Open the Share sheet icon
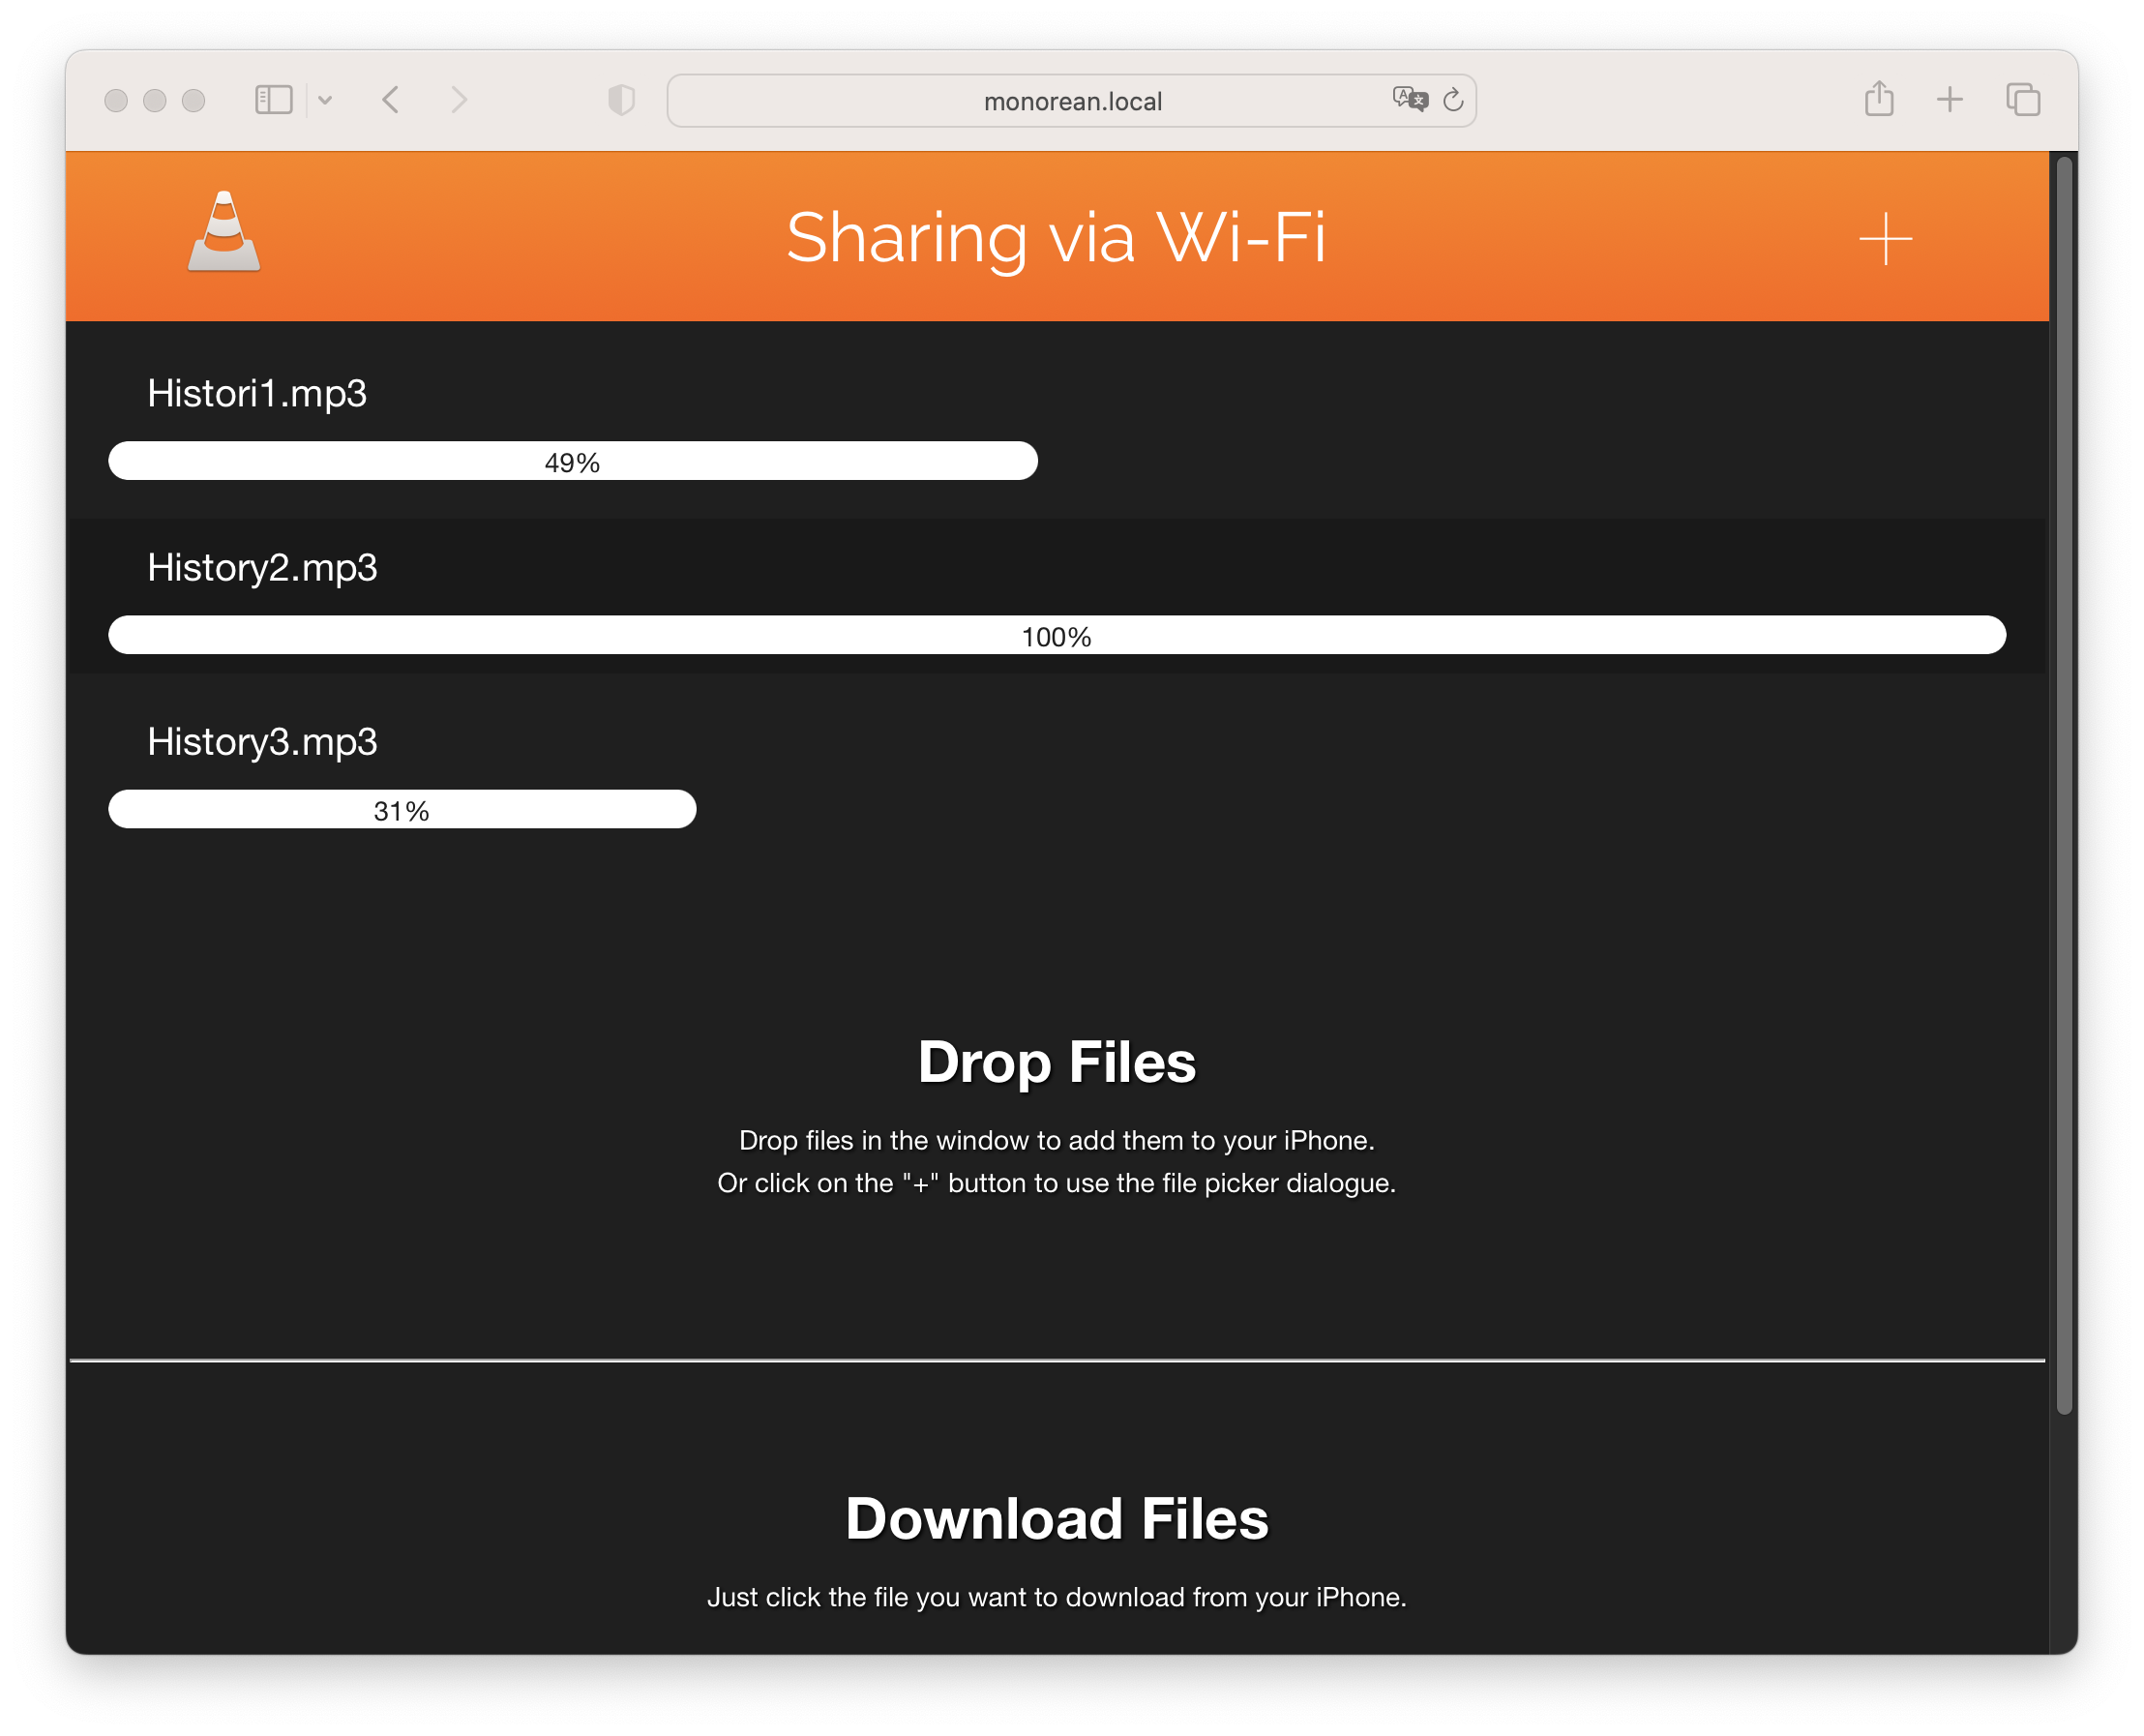The width and height of the screenshot is (2144, 1736). click(x=1879, y=99)
